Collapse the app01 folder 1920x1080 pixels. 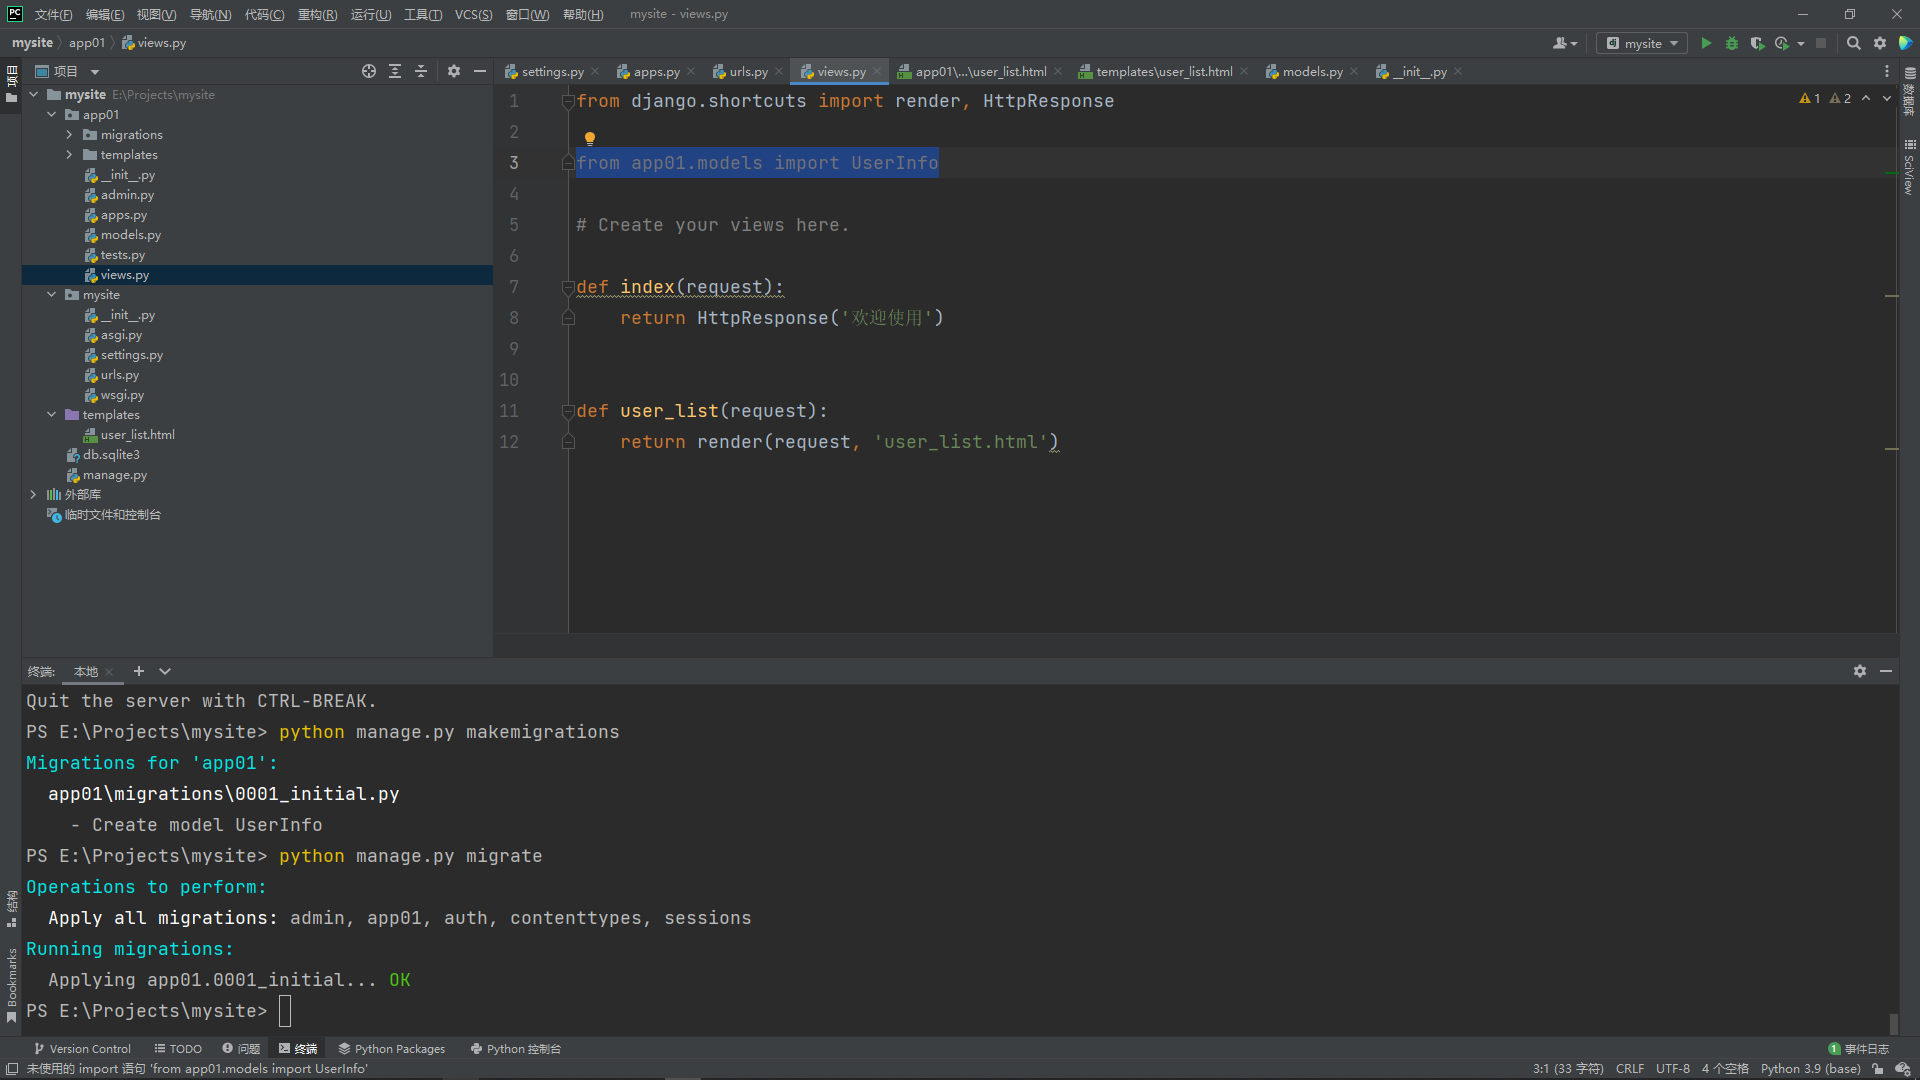tap(52, 114)
